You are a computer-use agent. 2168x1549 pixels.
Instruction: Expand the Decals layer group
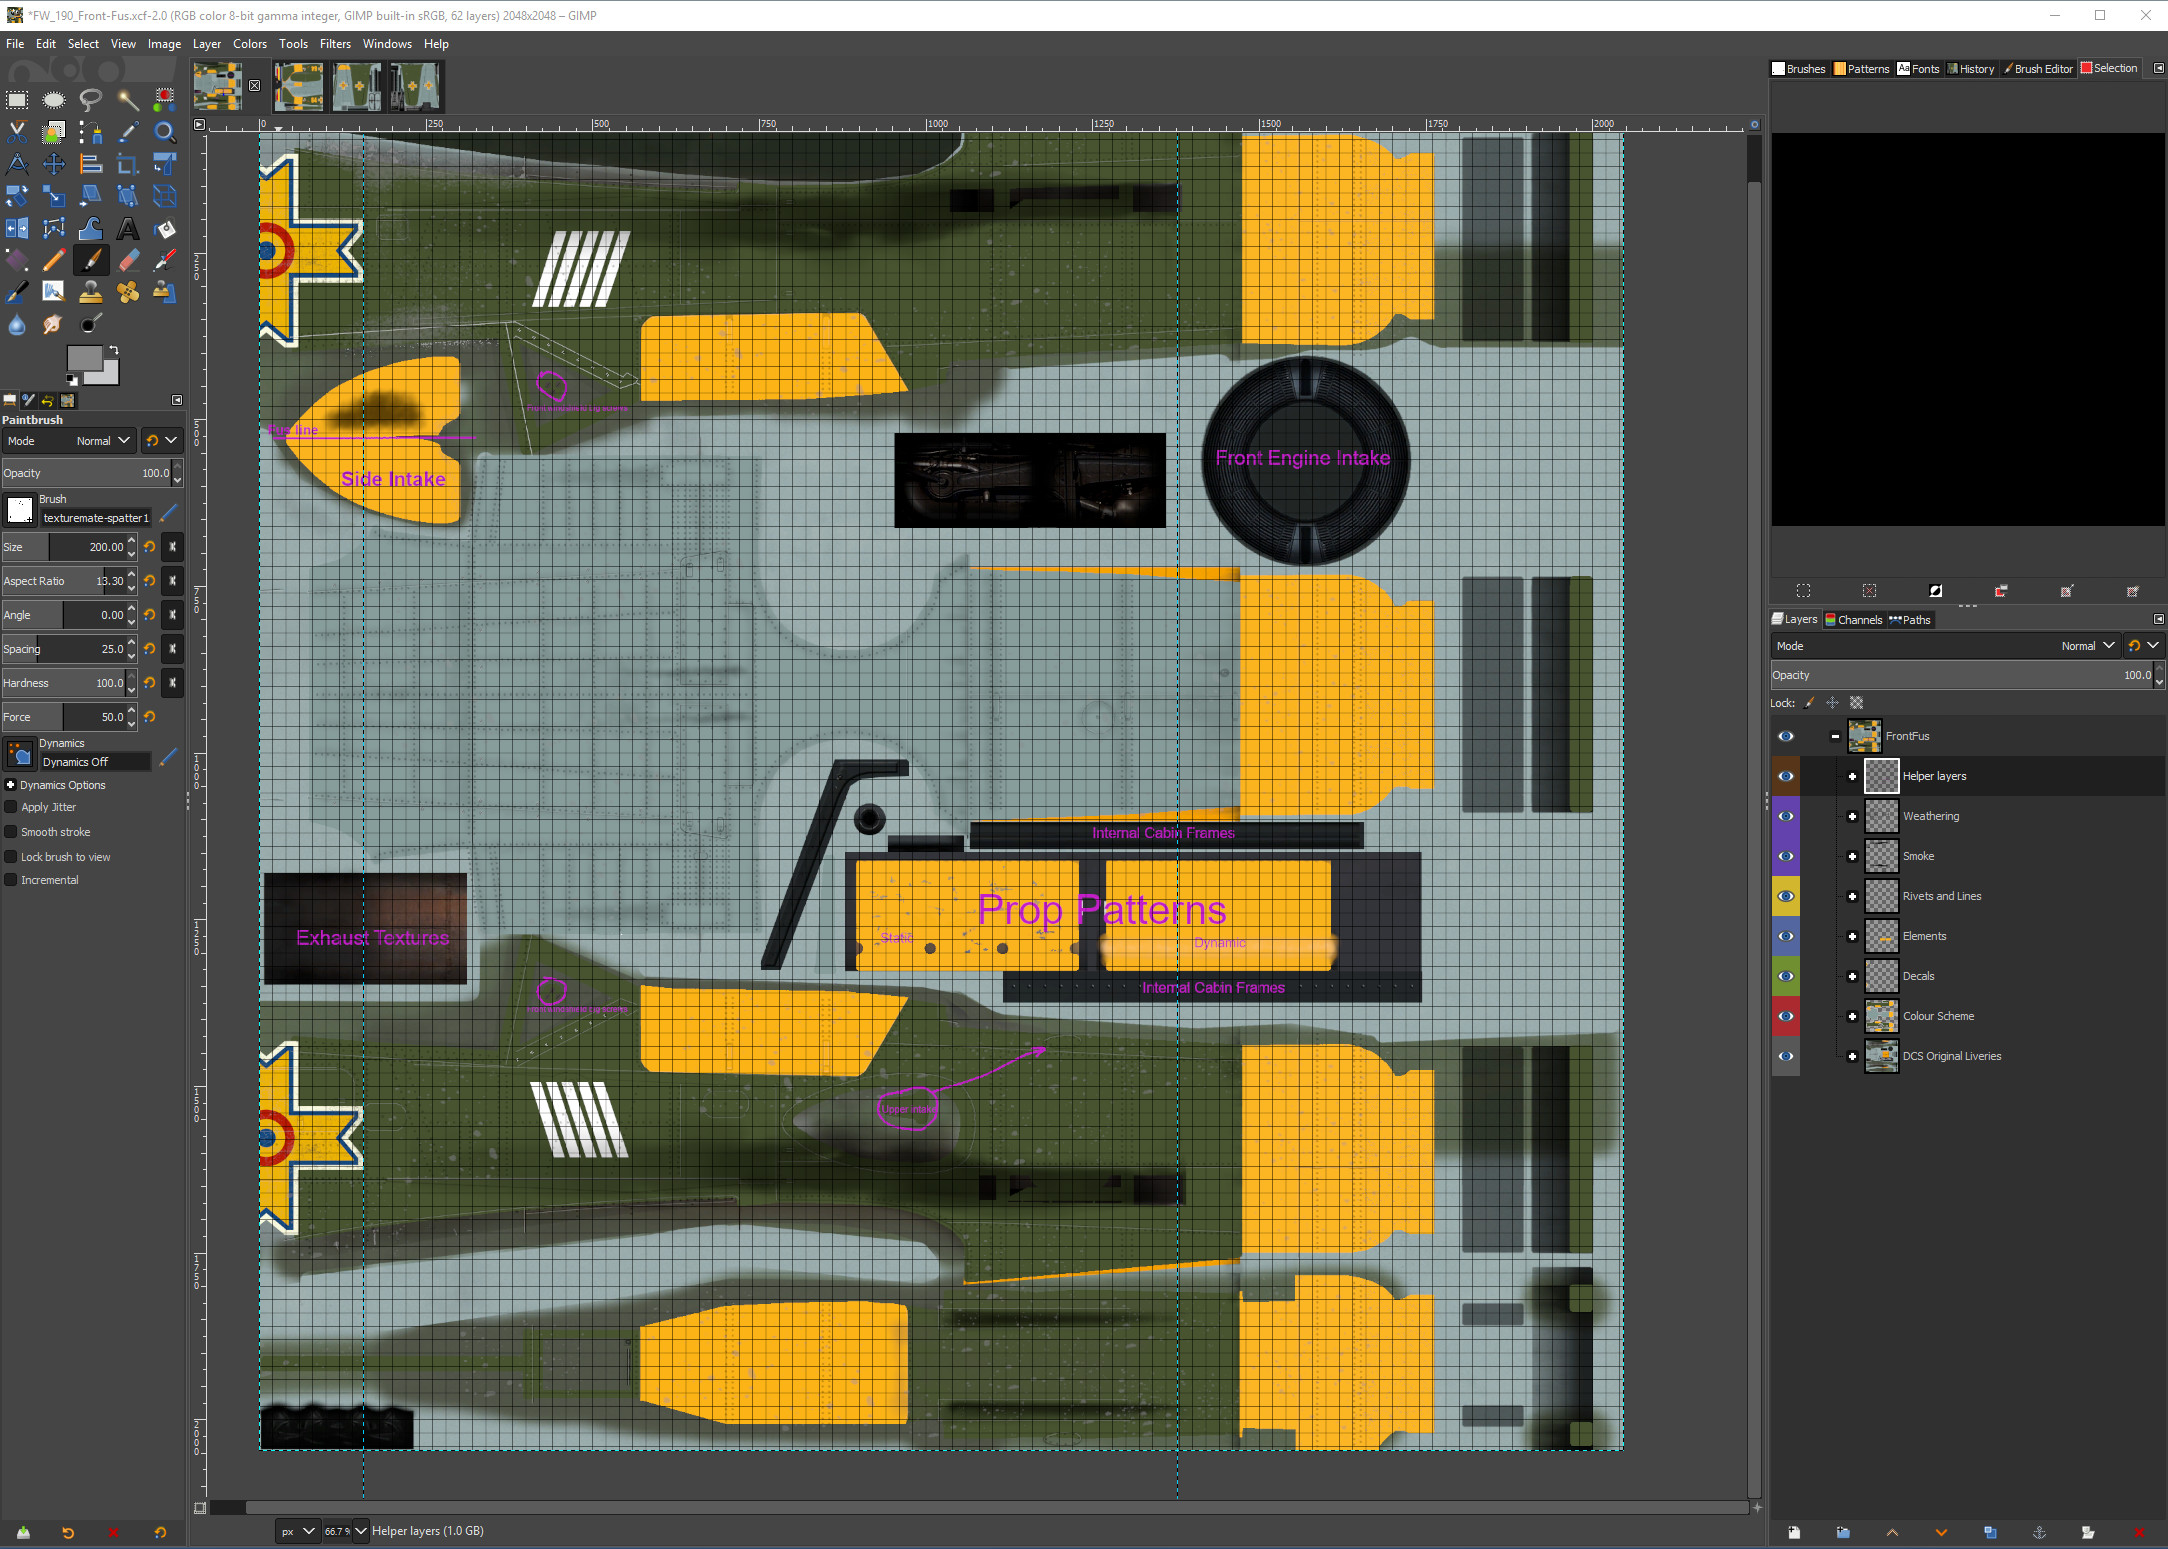click(1852, 976)
